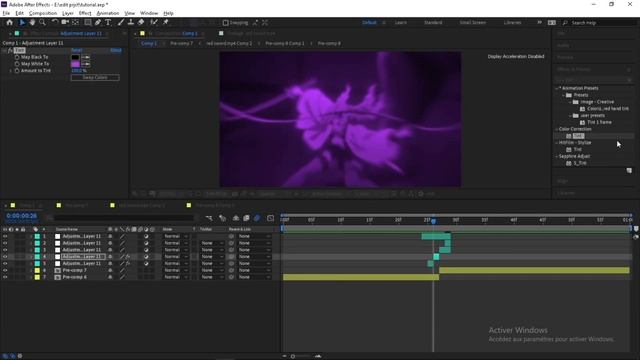Viewport: 640px width, 360px height.
Task: Select the Small Screen workspace
Action: tap(473, 23)
